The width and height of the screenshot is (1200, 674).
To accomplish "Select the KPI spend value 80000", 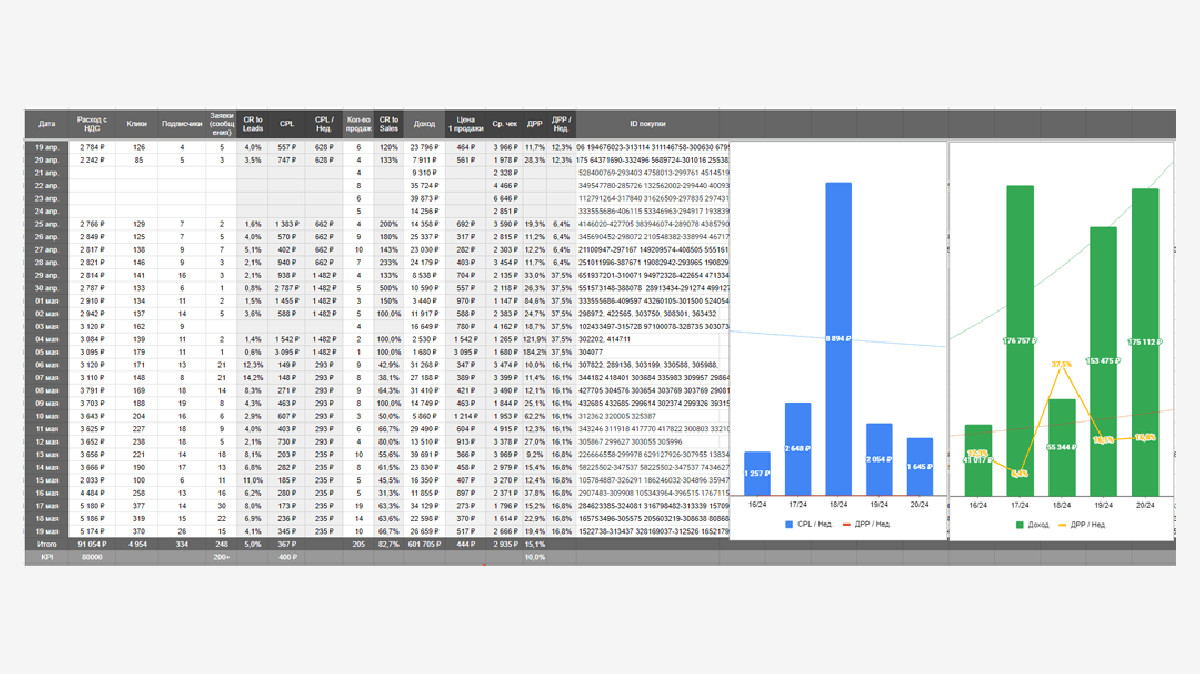I will [93, 557].
